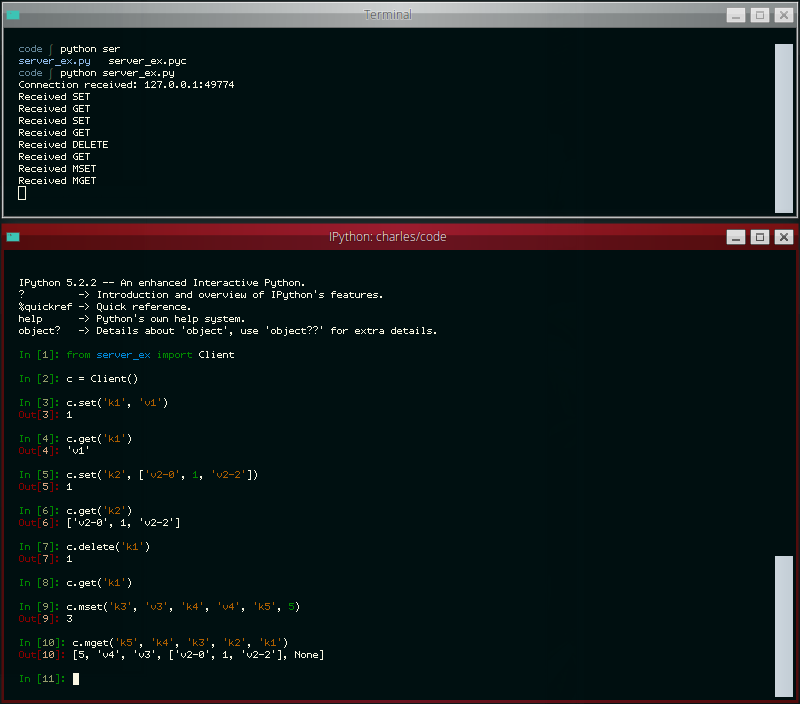
Task: Close the IPython charles/code window
Action: click(783, 237)
